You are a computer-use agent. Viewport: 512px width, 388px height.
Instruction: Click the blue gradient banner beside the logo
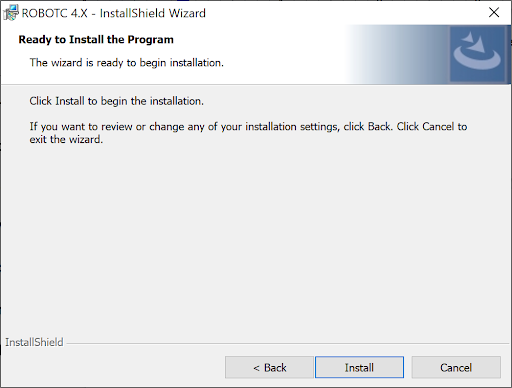[398, 54]
